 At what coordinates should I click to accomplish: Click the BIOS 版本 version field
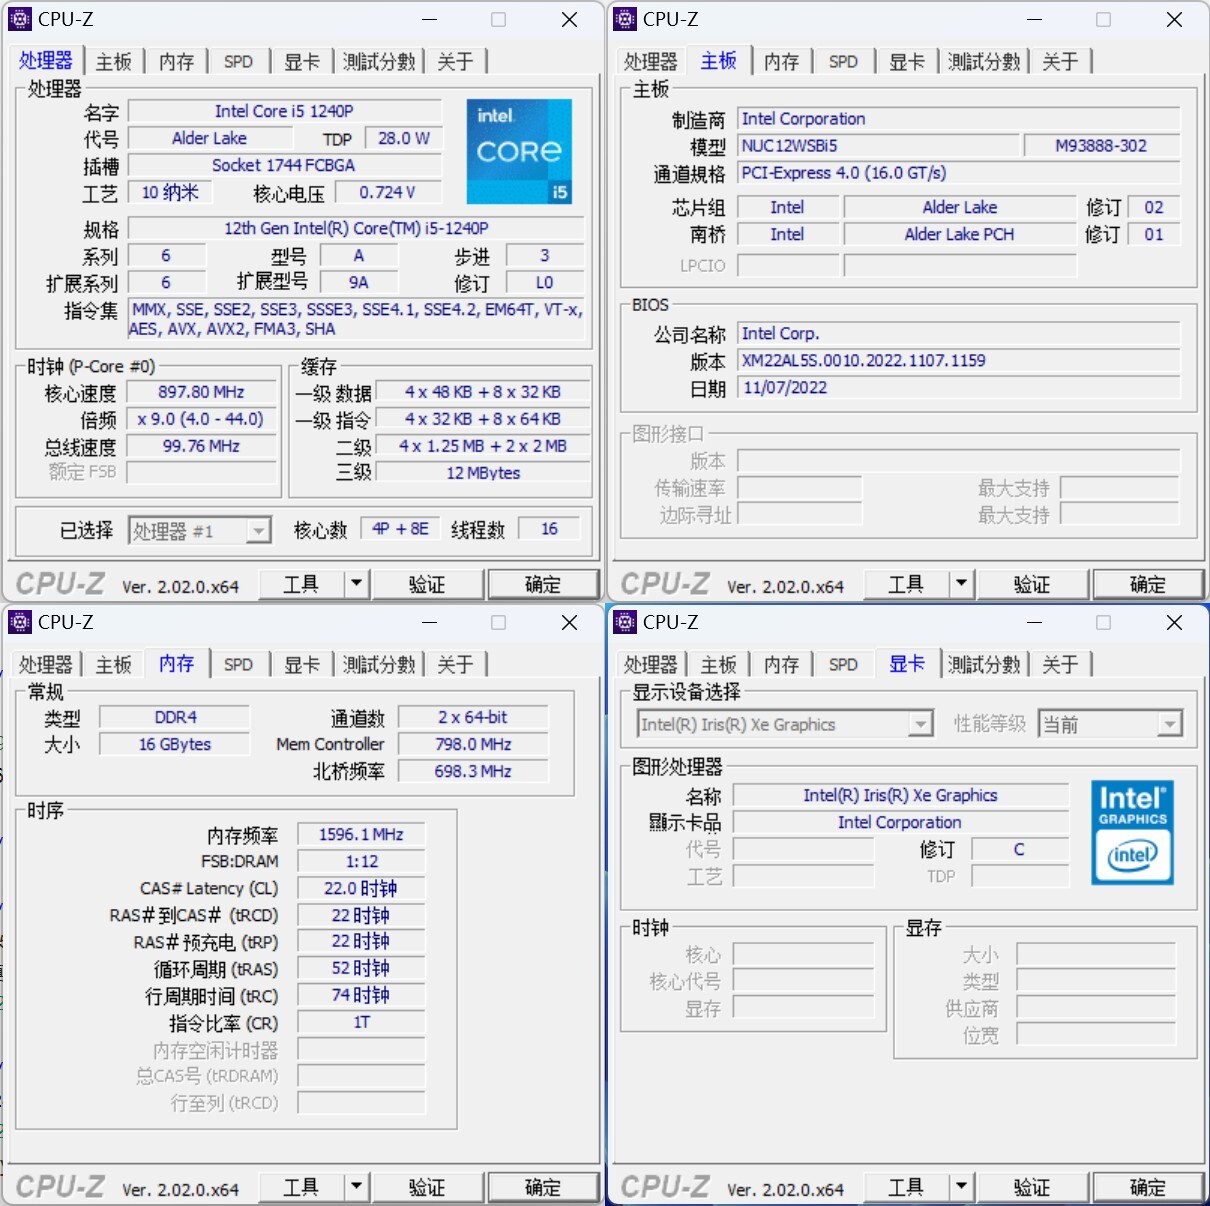point(958,361)
